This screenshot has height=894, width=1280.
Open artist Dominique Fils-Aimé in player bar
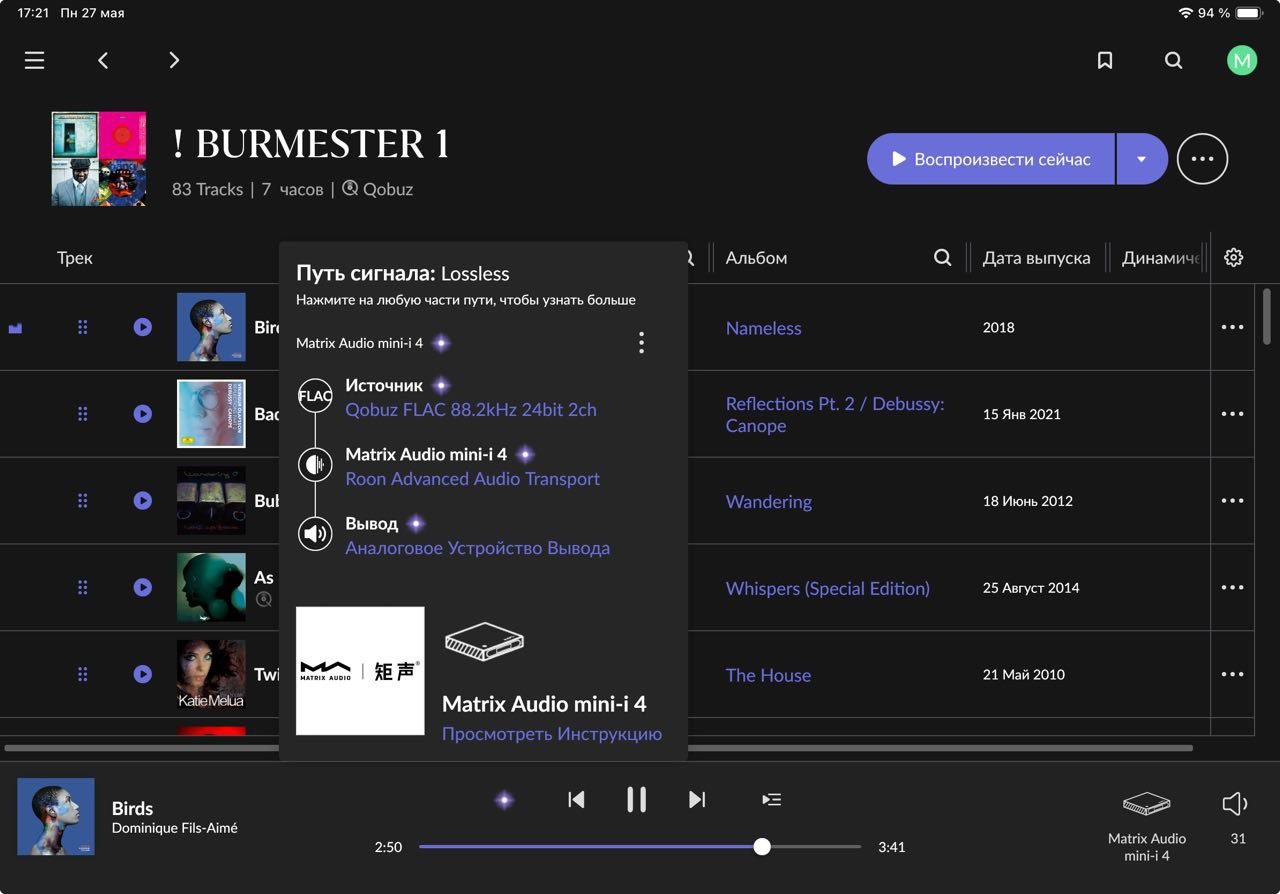pyautogui.click(x=175, y=828)
